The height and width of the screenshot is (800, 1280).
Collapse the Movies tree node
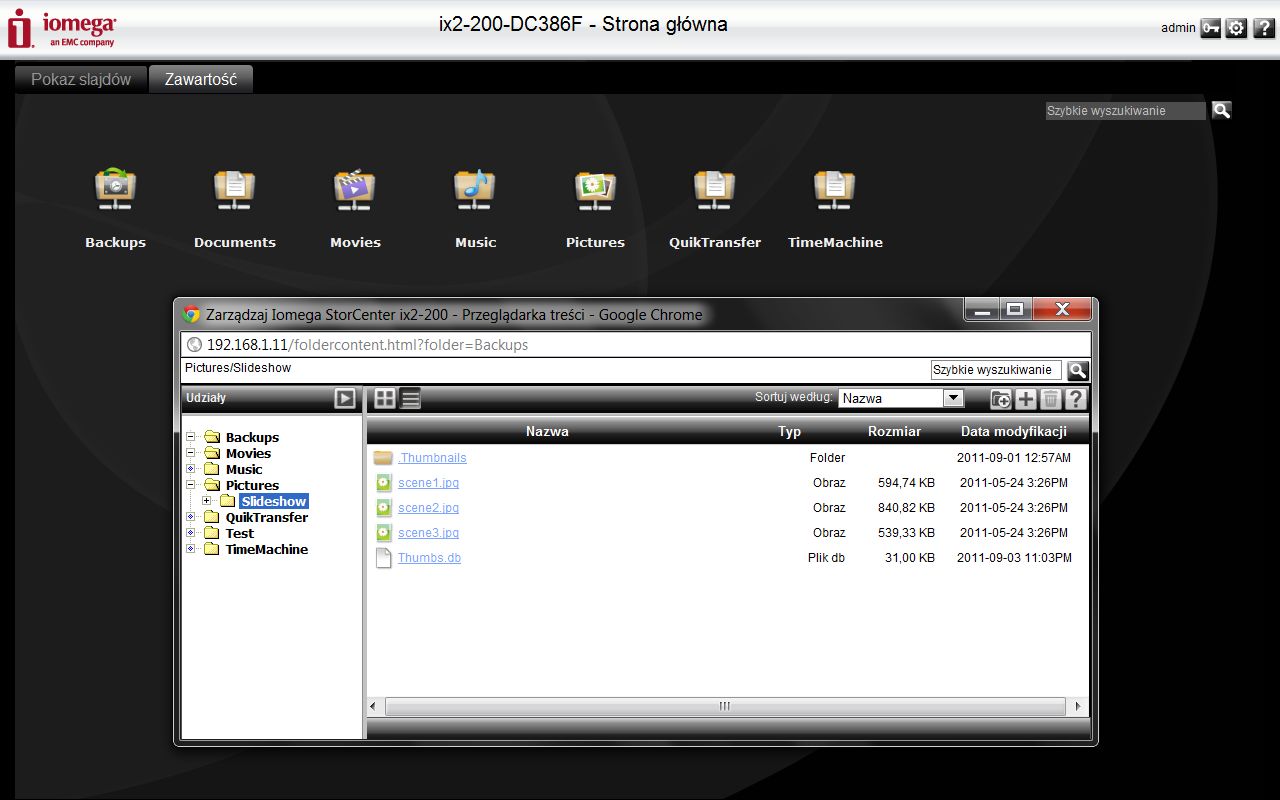[191, 453]
